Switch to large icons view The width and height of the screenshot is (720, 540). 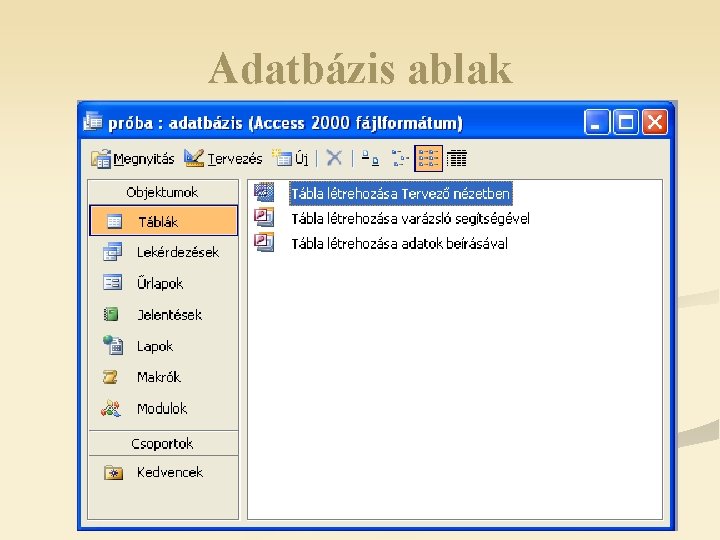click(x=370, y=158)
